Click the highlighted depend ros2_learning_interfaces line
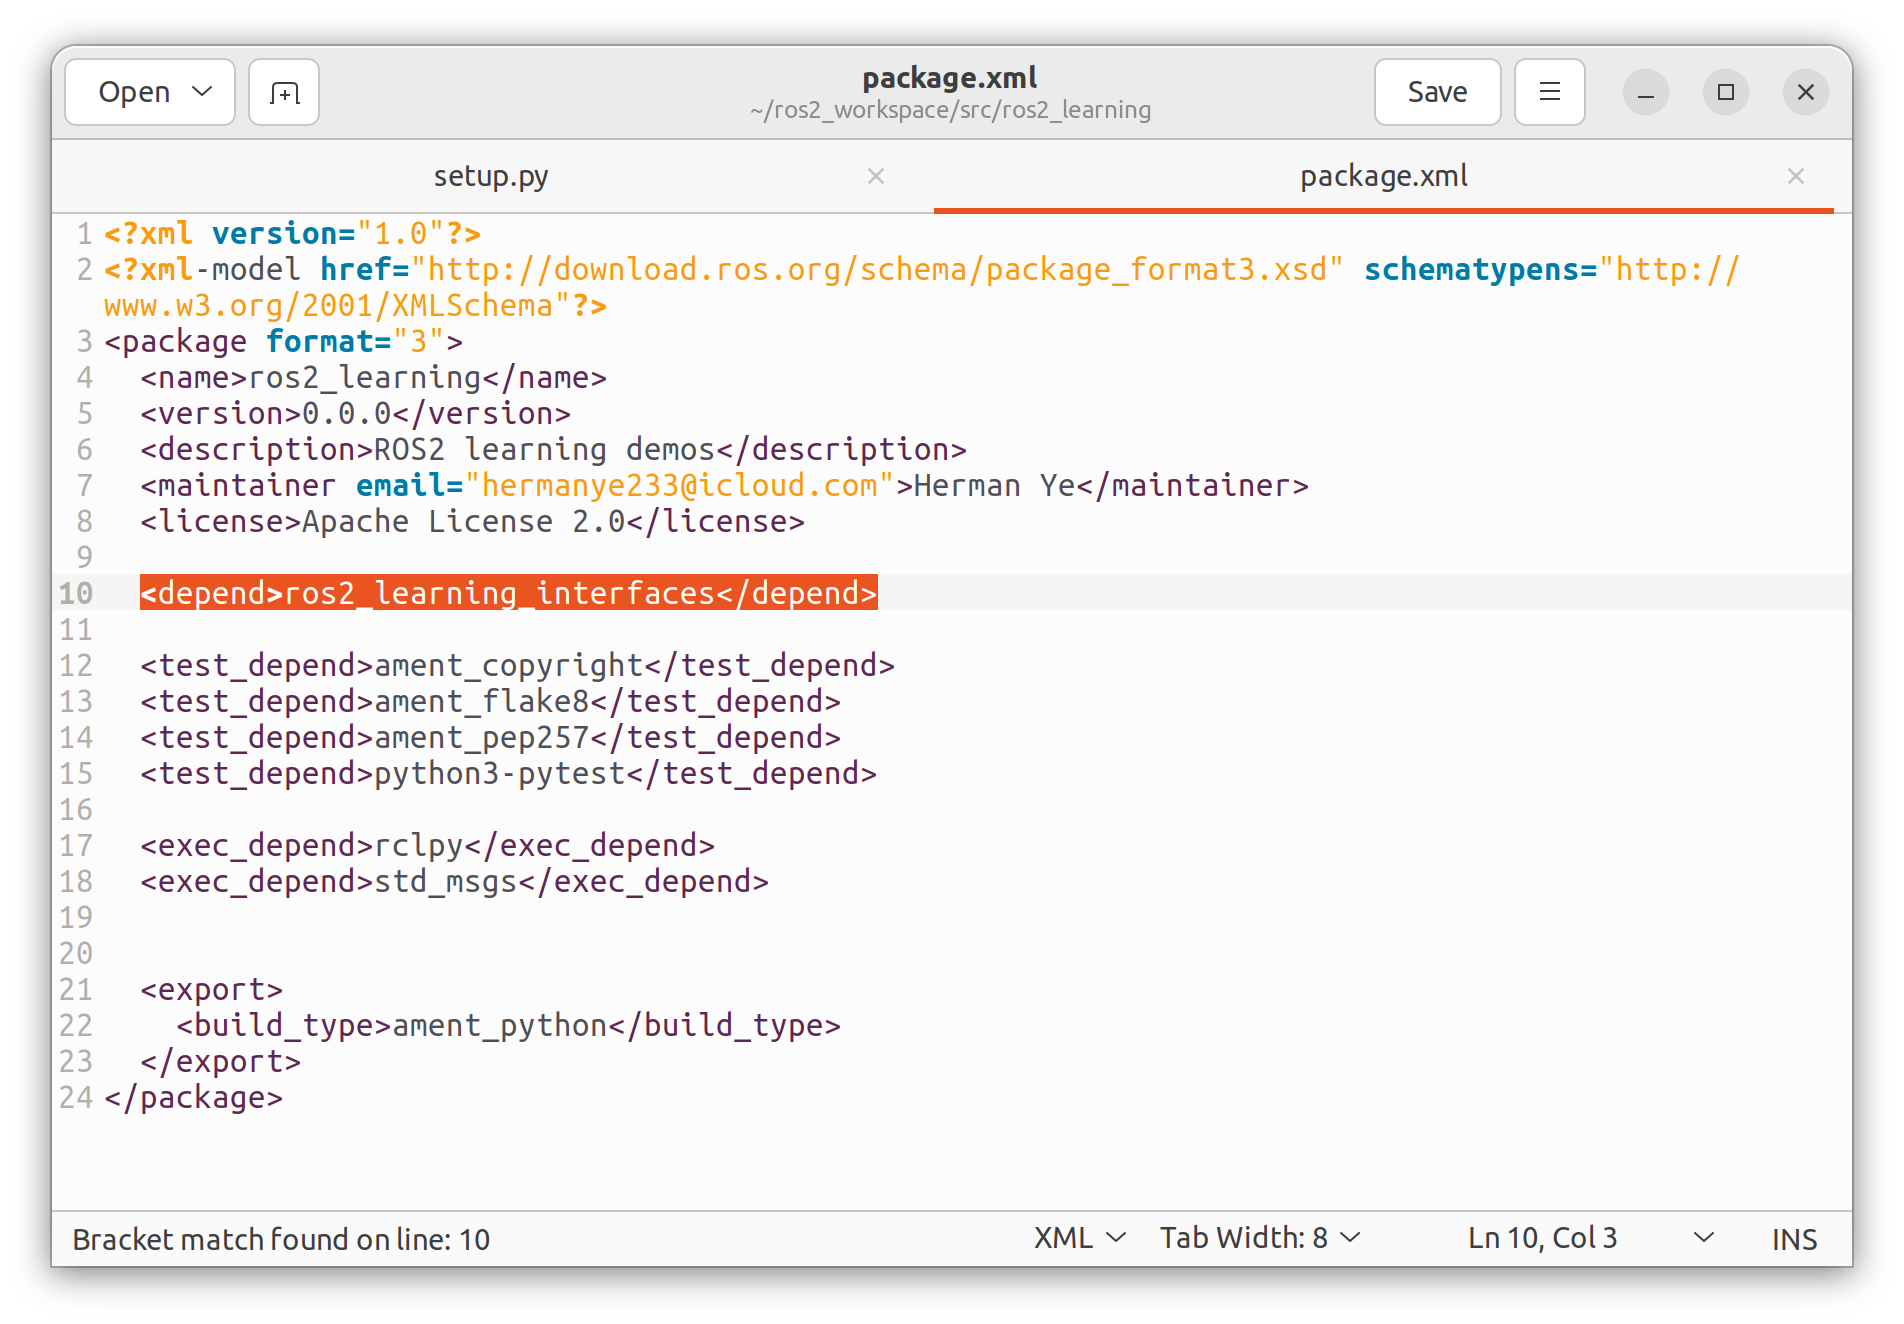1904x1324 pixels. (x=508, y=593)
